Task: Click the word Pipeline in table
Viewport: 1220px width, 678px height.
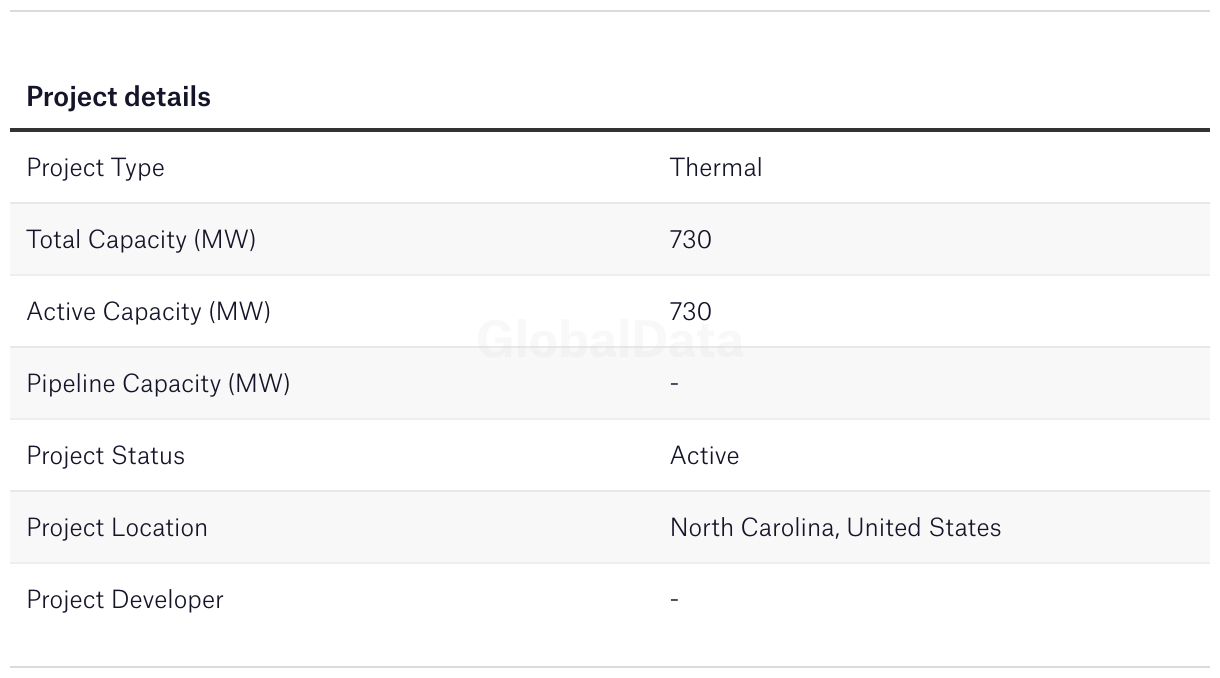Action: [71, 383]
